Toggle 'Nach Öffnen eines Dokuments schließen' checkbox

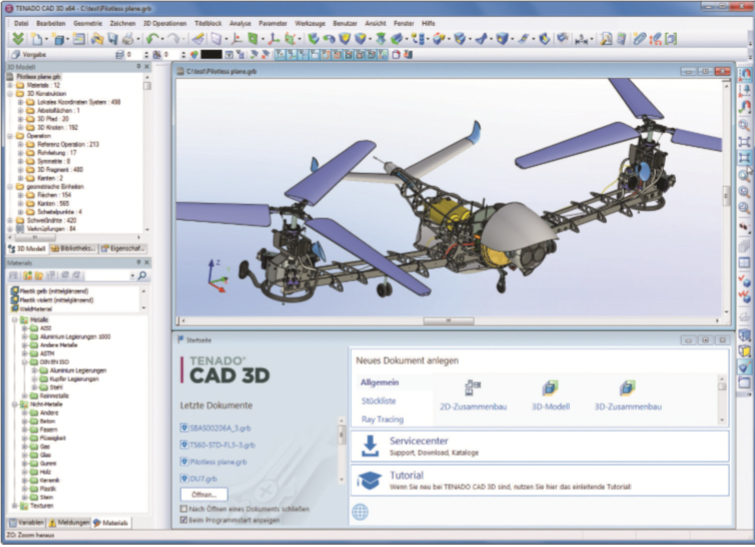click(x=183, y=508)
